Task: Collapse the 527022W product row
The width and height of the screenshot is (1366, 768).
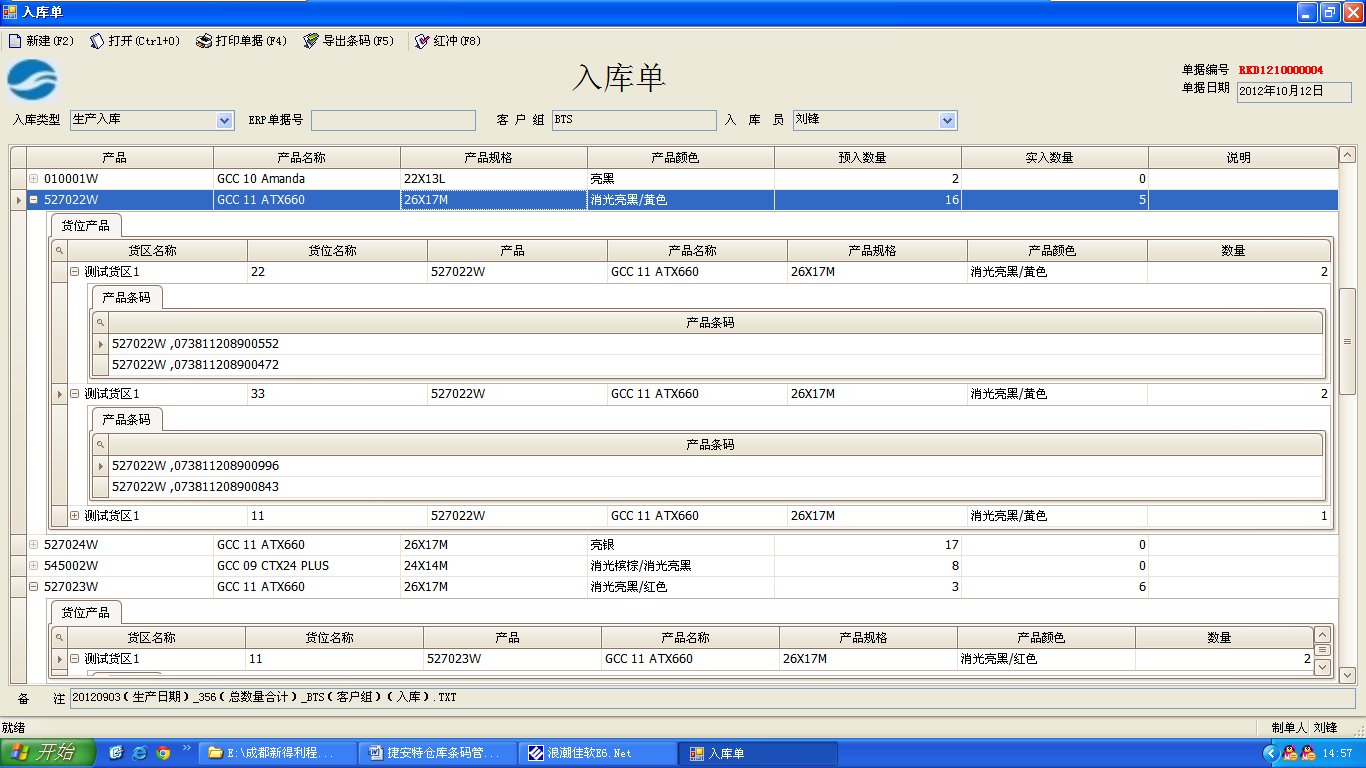Action: click(34, 200)
